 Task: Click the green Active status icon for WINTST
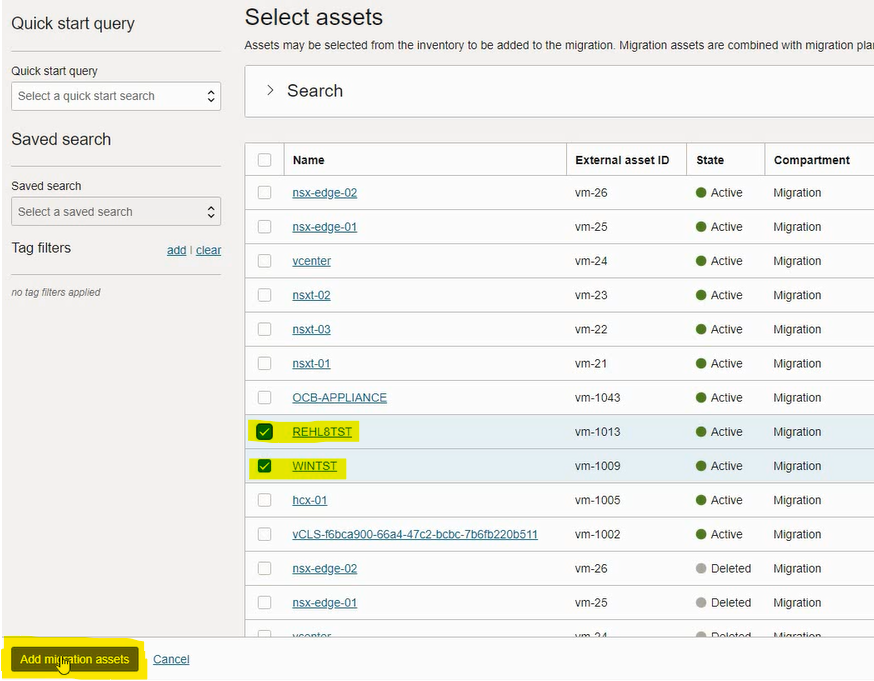click(701, 466)
